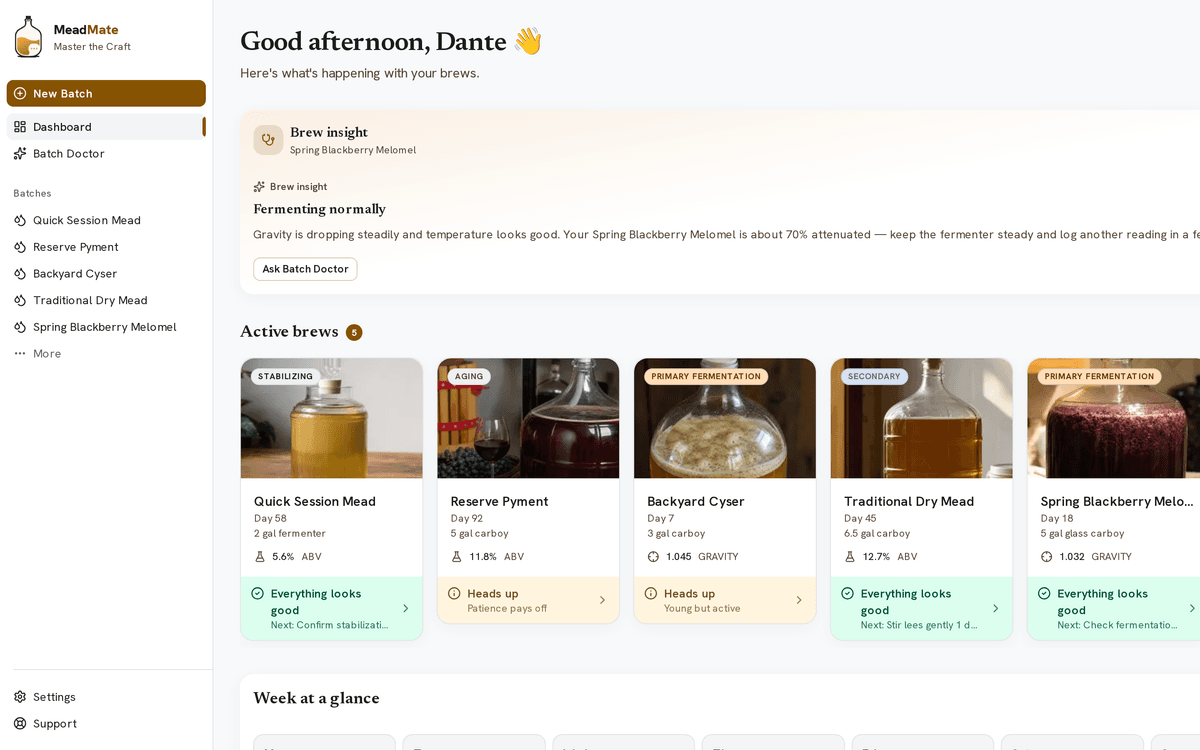Image resolution: width=1200 pixels, height=750 pixels.
Task: Click the Quick Session Mead jar photo
Action: [332, 418]
